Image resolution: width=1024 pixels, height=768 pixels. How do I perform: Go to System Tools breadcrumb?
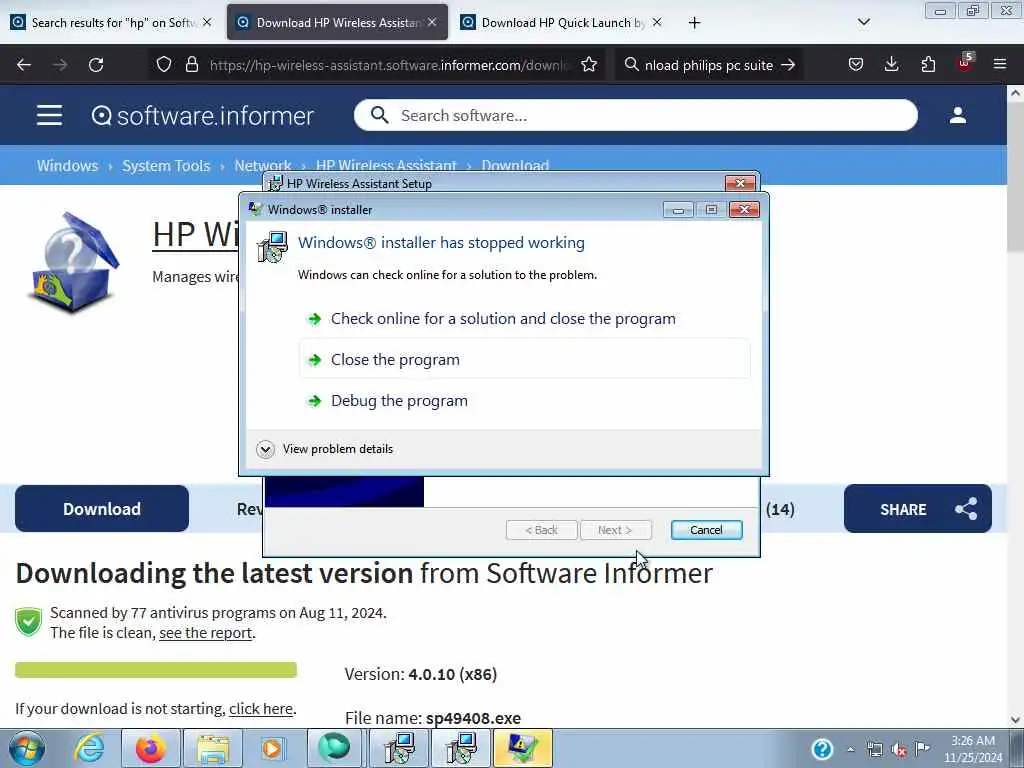(x=166, y=166)
